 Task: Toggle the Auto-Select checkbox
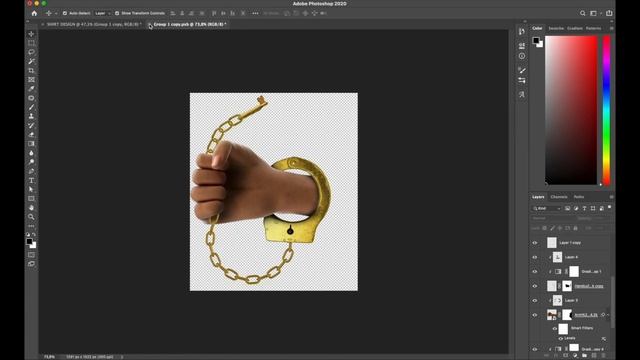coord(65,13)
